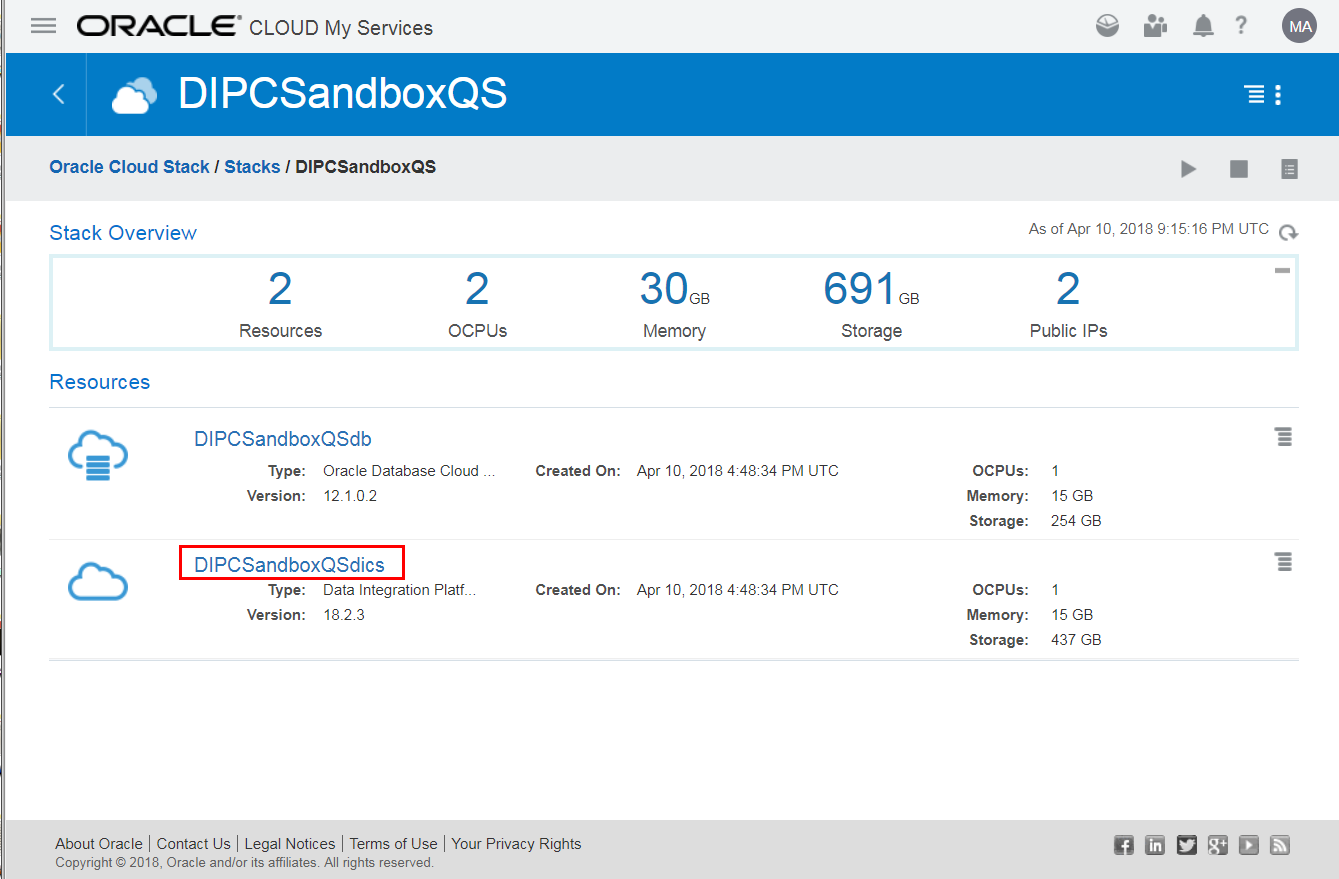Click the Facebook icon in the footer

tap(1124, 845)
